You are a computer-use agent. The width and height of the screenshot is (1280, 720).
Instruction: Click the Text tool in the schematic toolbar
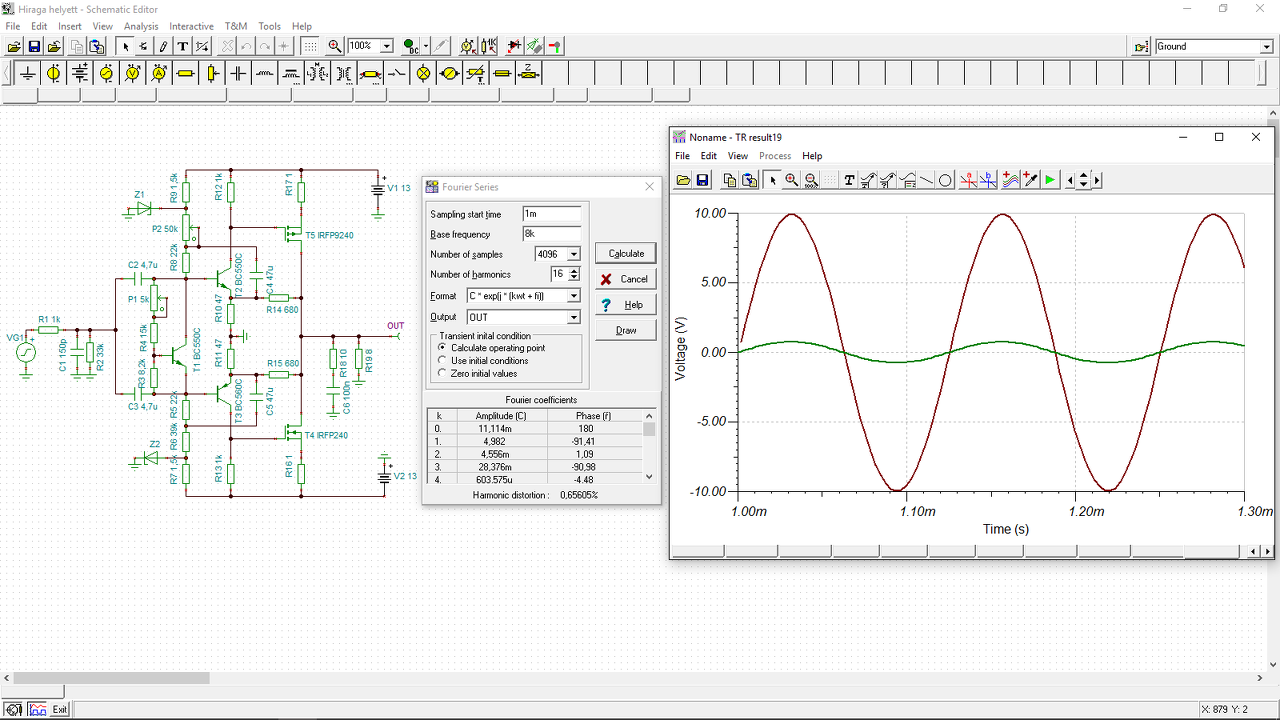tap(183, 46)
